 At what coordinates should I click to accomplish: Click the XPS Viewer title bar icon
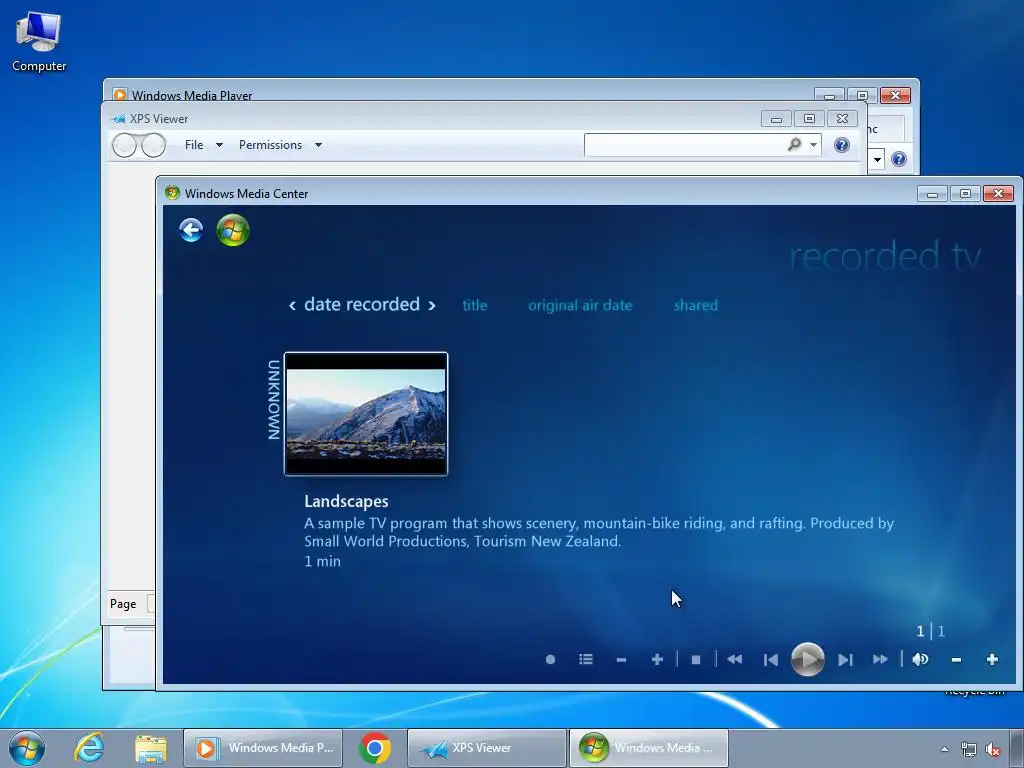pos(119,119)
